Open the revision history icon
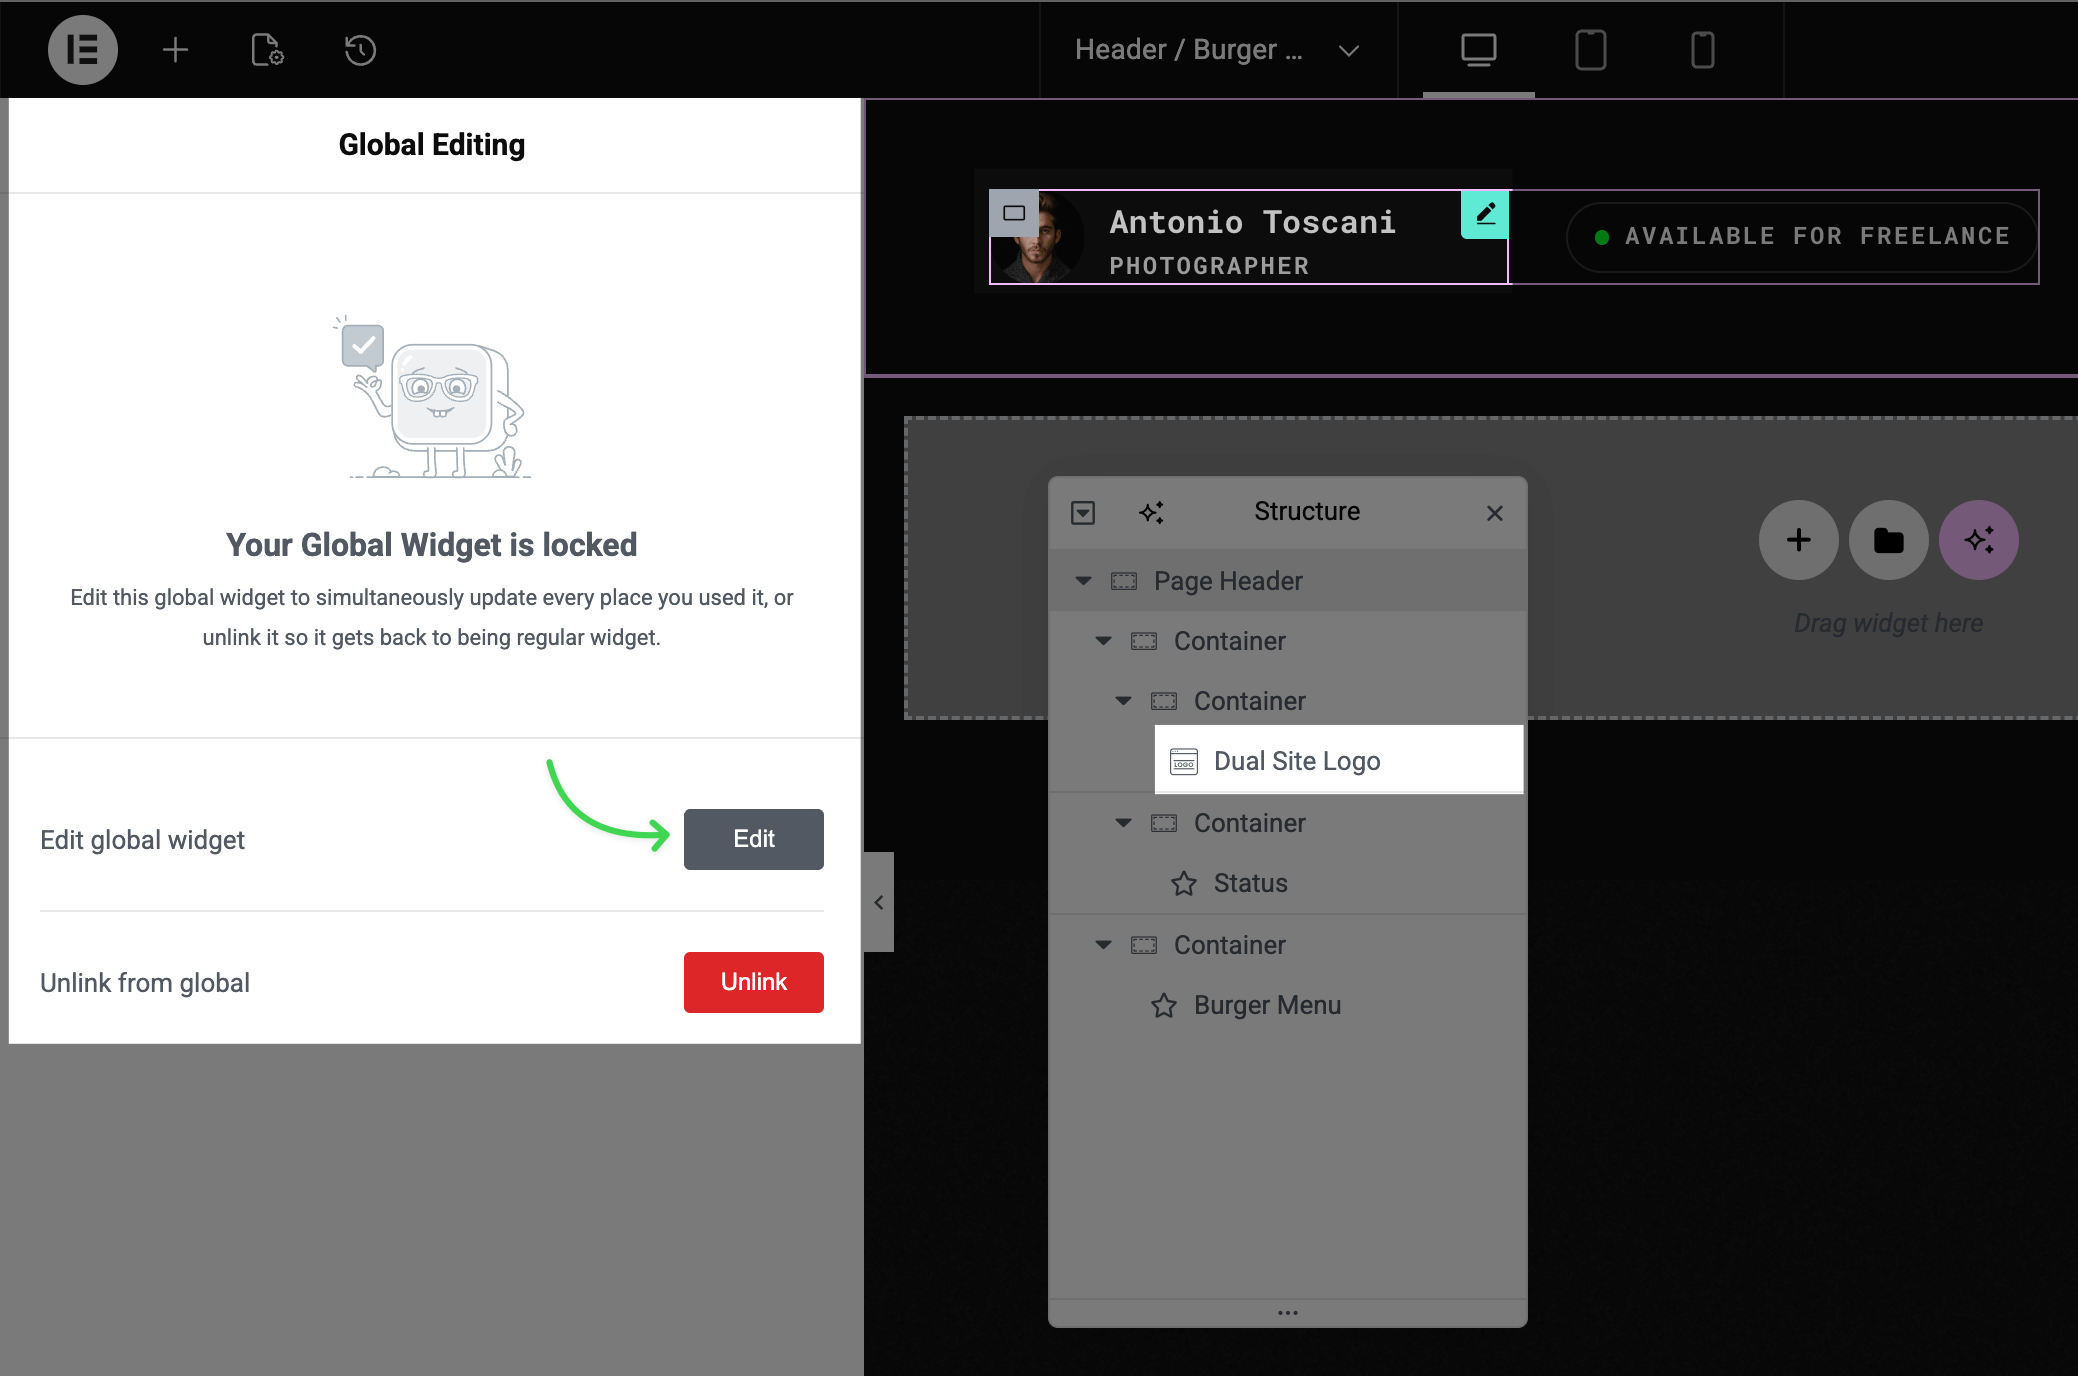The height and width of the screenshot is (1376, 2078). point(360,50)
